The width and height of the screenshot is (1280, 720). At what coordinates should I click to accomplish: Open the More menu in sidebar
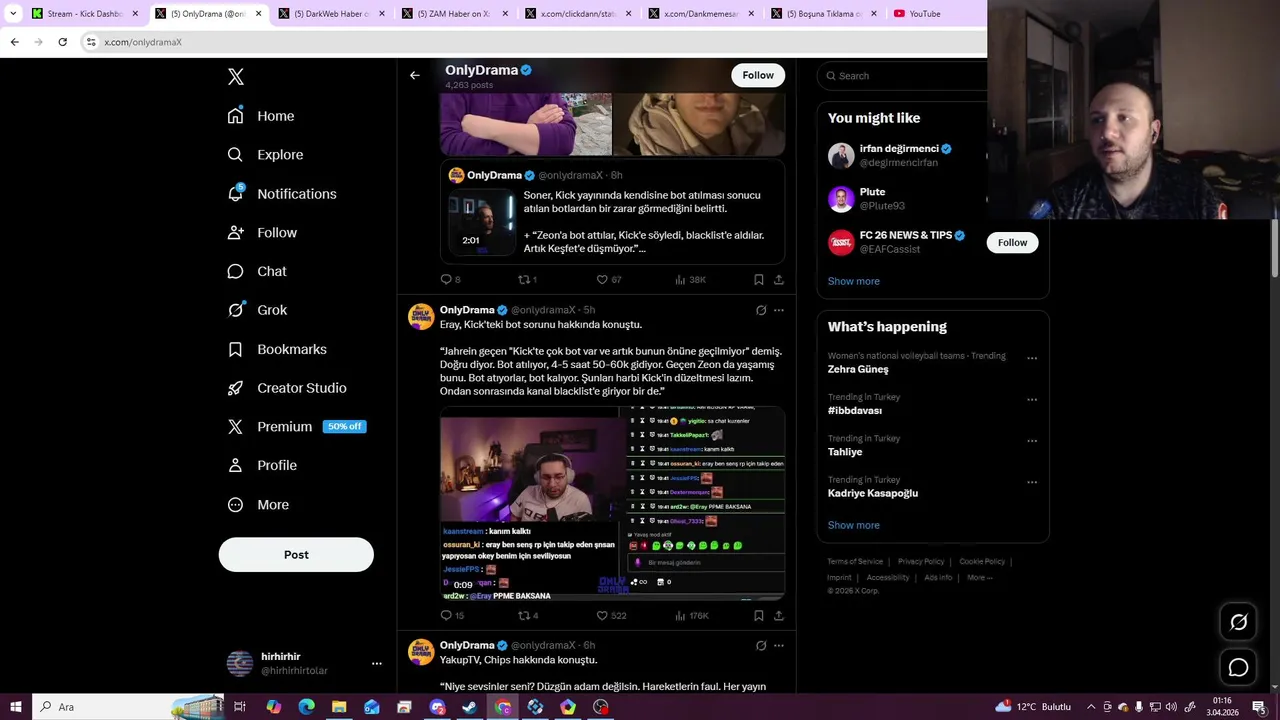(x=258, y=505)
